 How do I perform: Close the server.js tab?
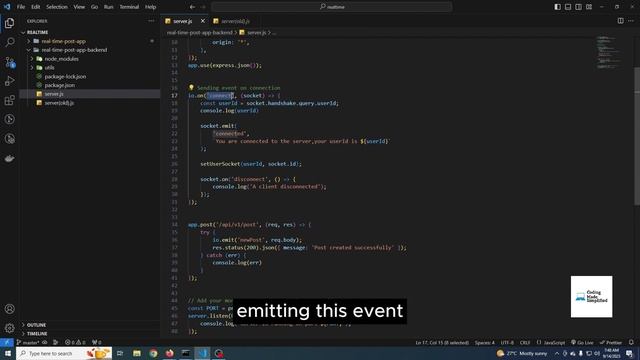tap(203, 21)
